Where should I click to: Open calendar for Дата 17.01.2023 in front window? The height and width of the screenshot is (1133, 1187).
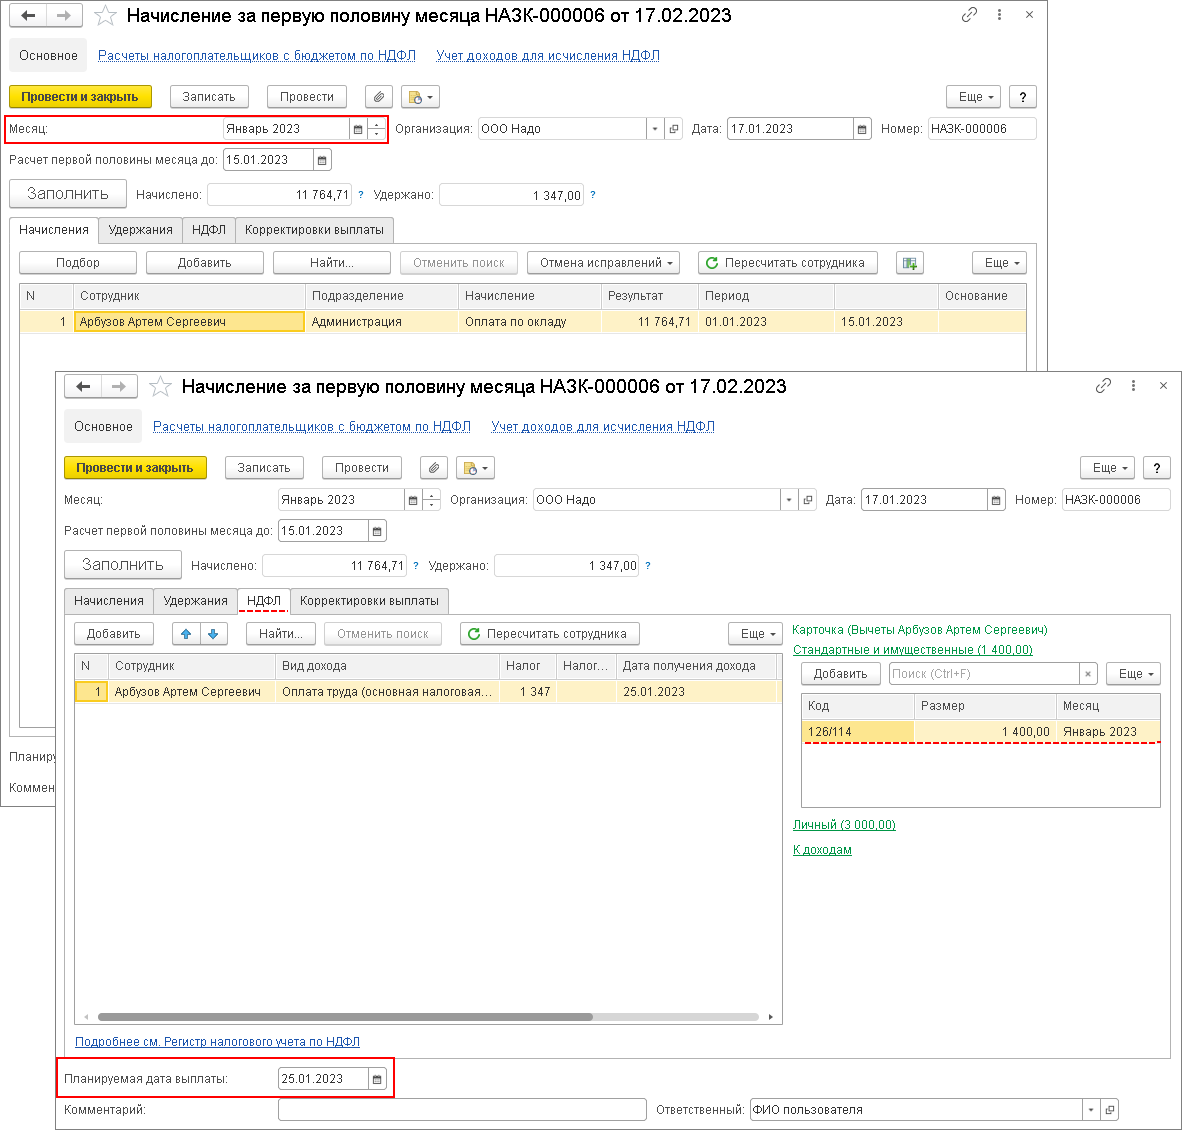[996, 500]
